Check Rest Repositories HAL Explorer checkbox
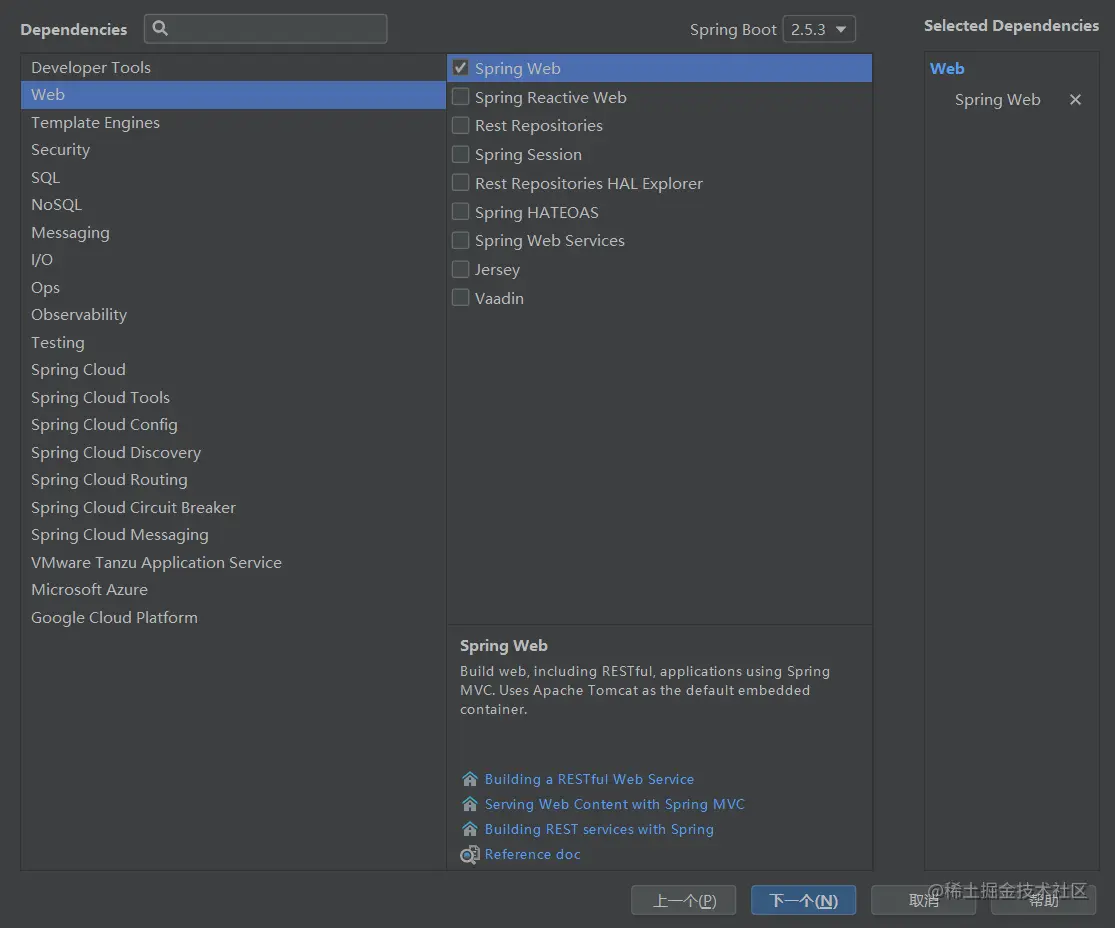Image resolution: width=1115 pixels, height=928 pixels. pos(461,183)
